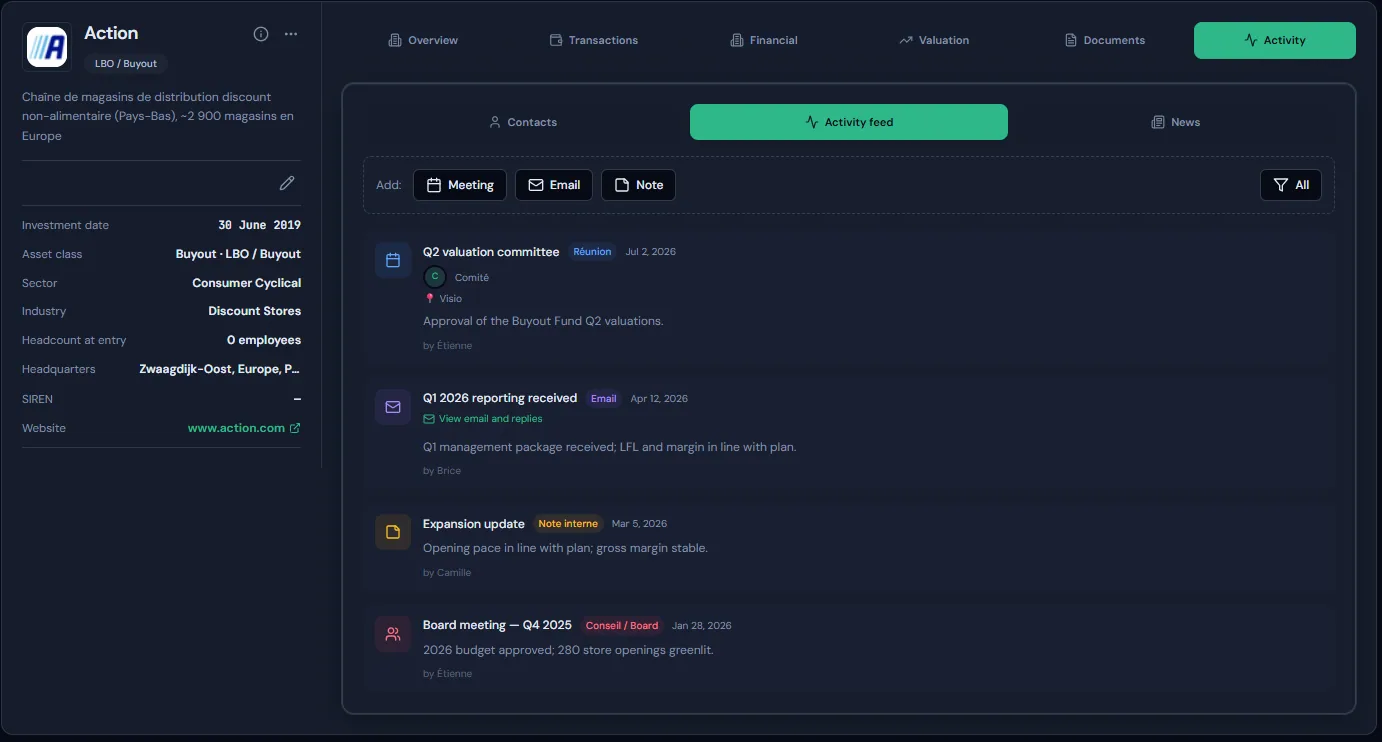Open the Documents tab
1382x742 pixels.
pos(1104,40)
